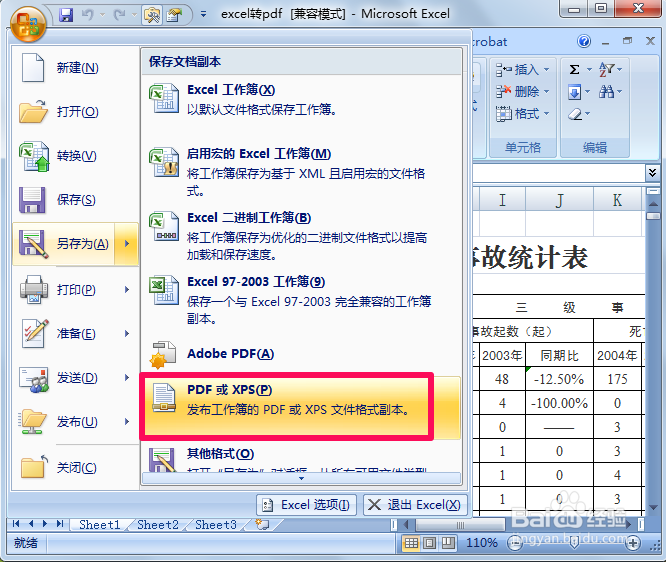Choose Close (关闭) in Office menu
This screenshot has width=666, height=562.
(75, 467)
